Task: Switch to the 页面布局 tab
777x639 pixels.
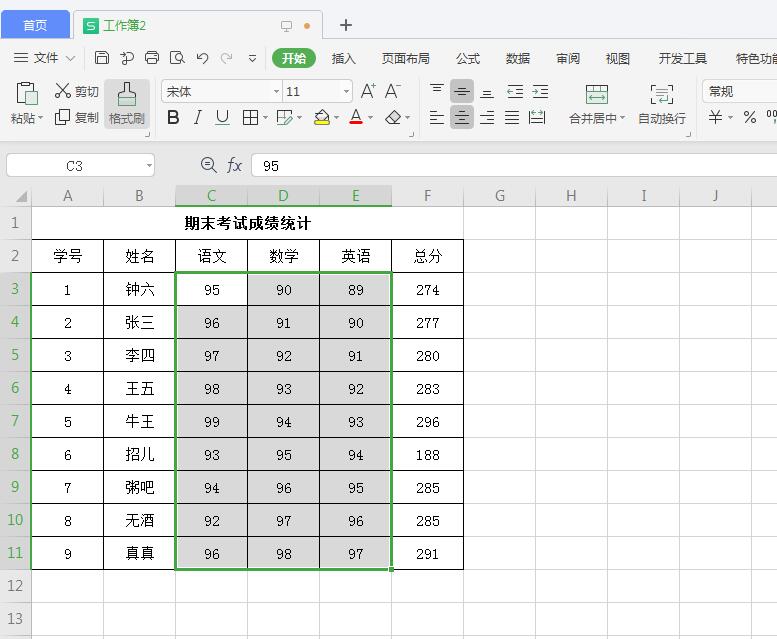Action: 405,58
